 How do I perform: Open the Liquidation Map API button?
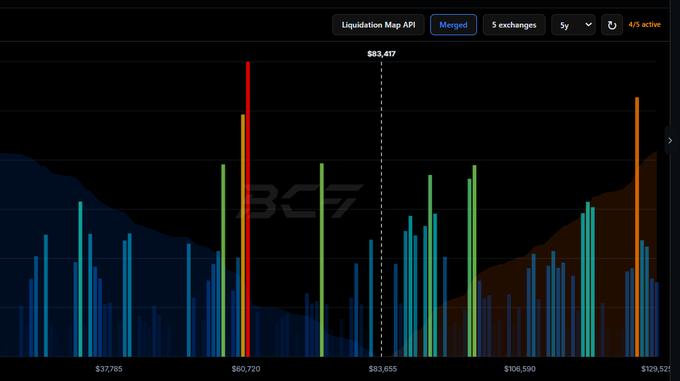point(378,25)
